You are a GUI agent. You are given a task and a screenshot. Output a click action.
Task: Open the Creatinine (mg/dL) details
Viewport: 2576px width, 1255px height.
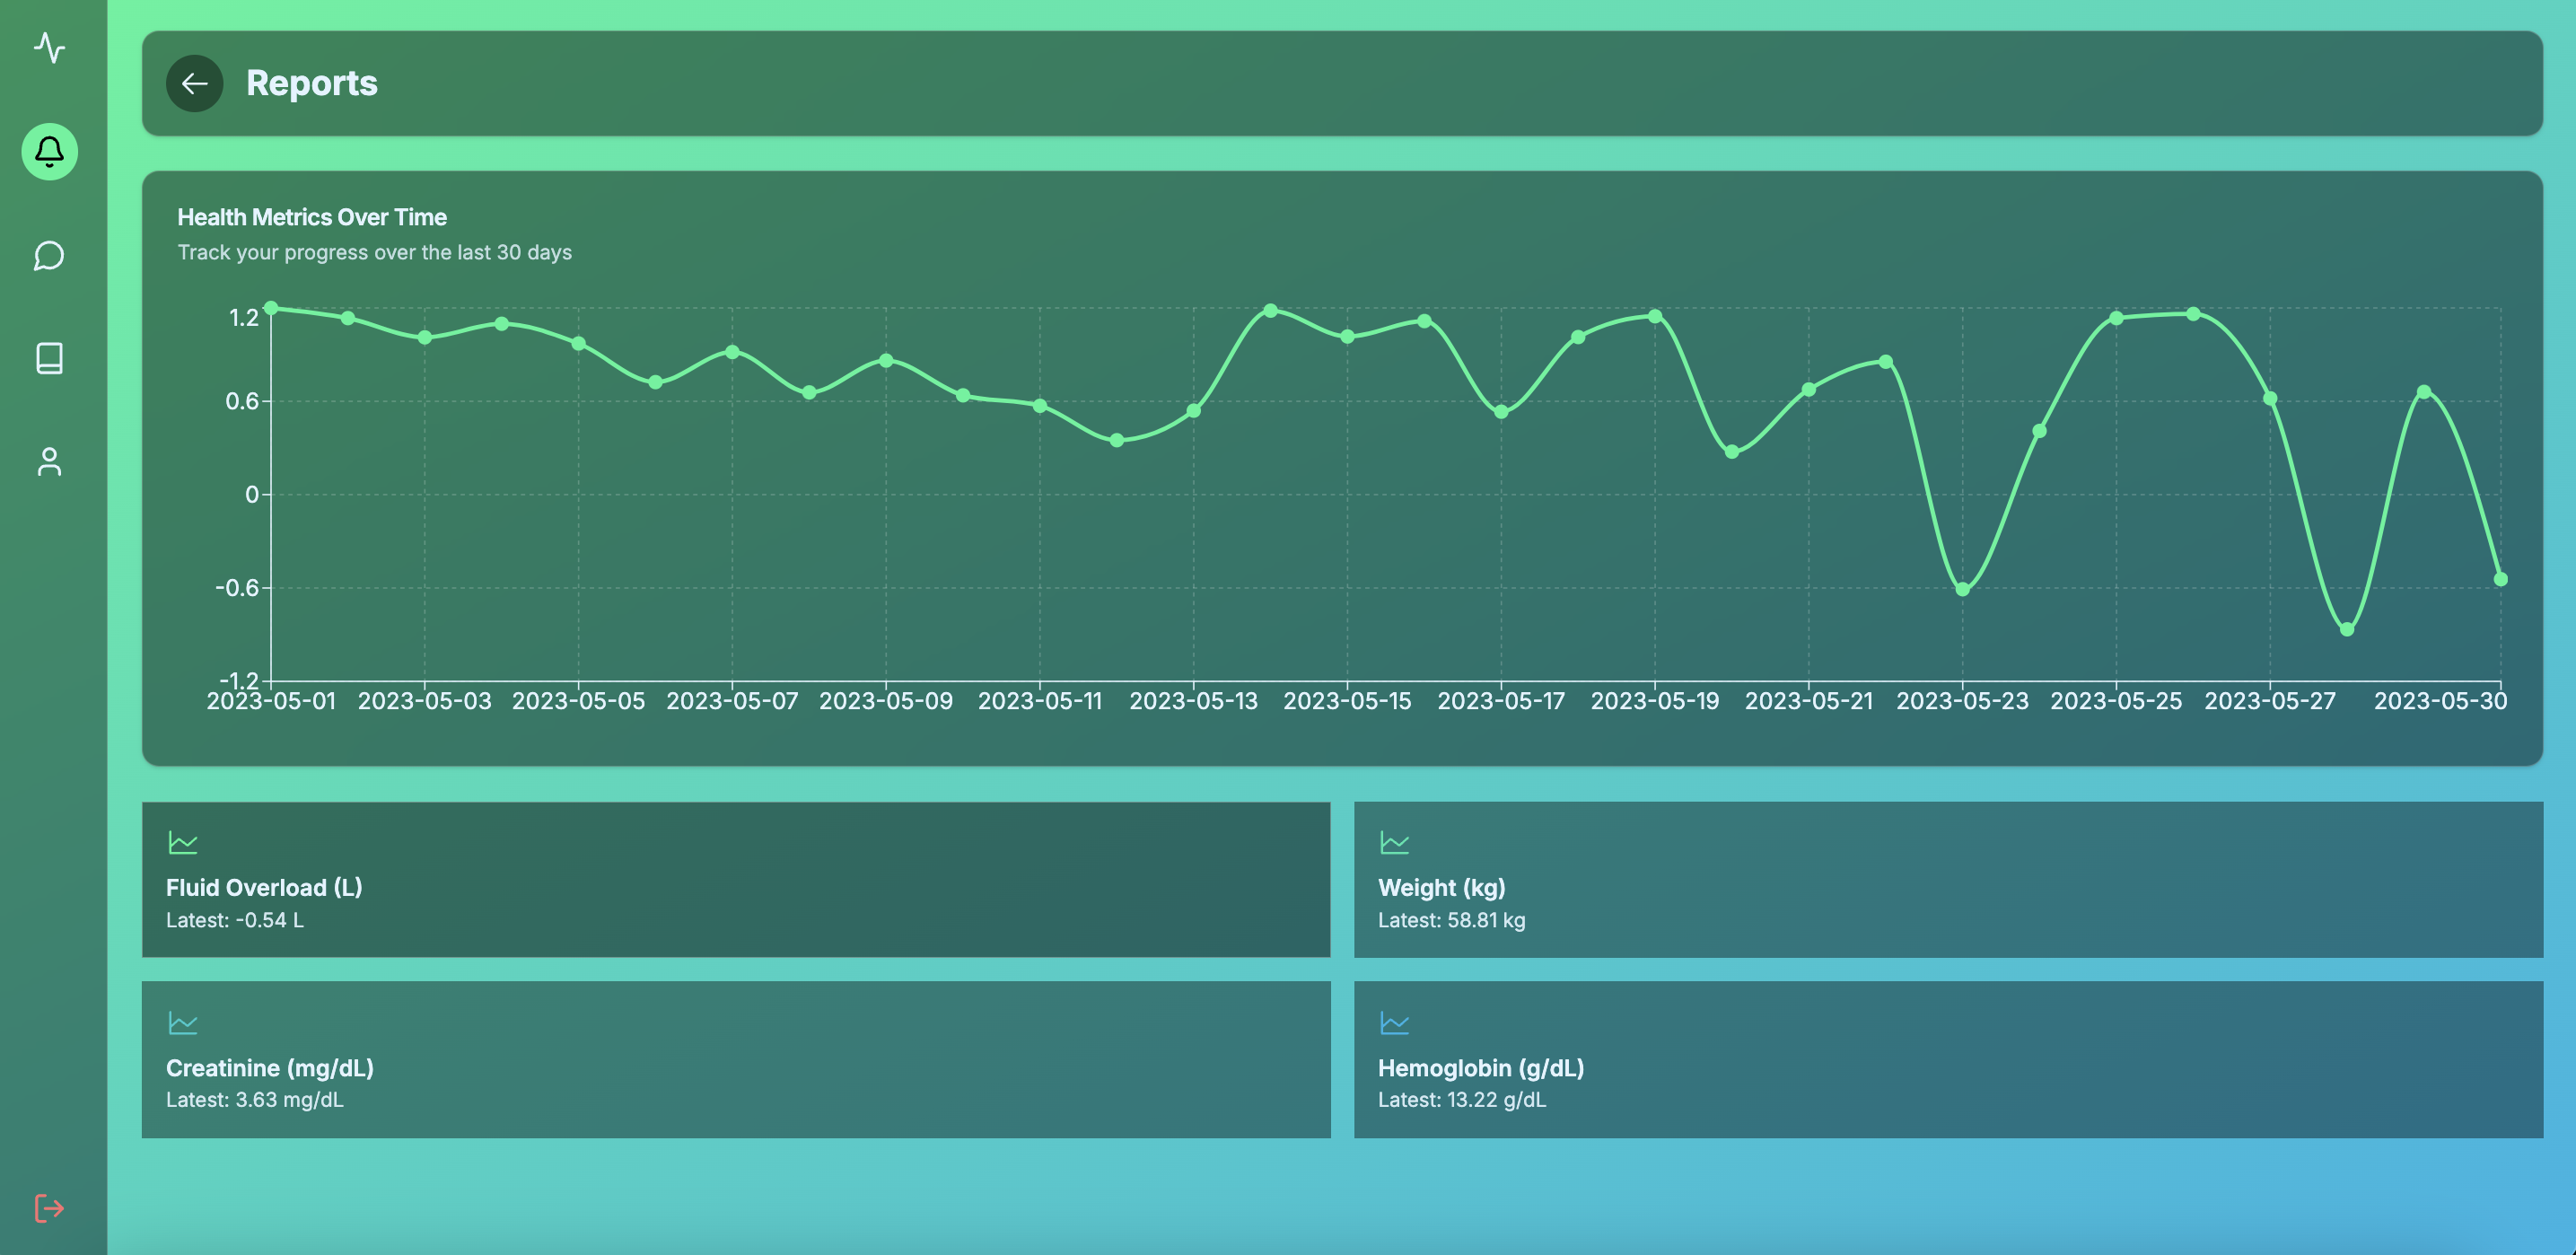point(736,1059)
